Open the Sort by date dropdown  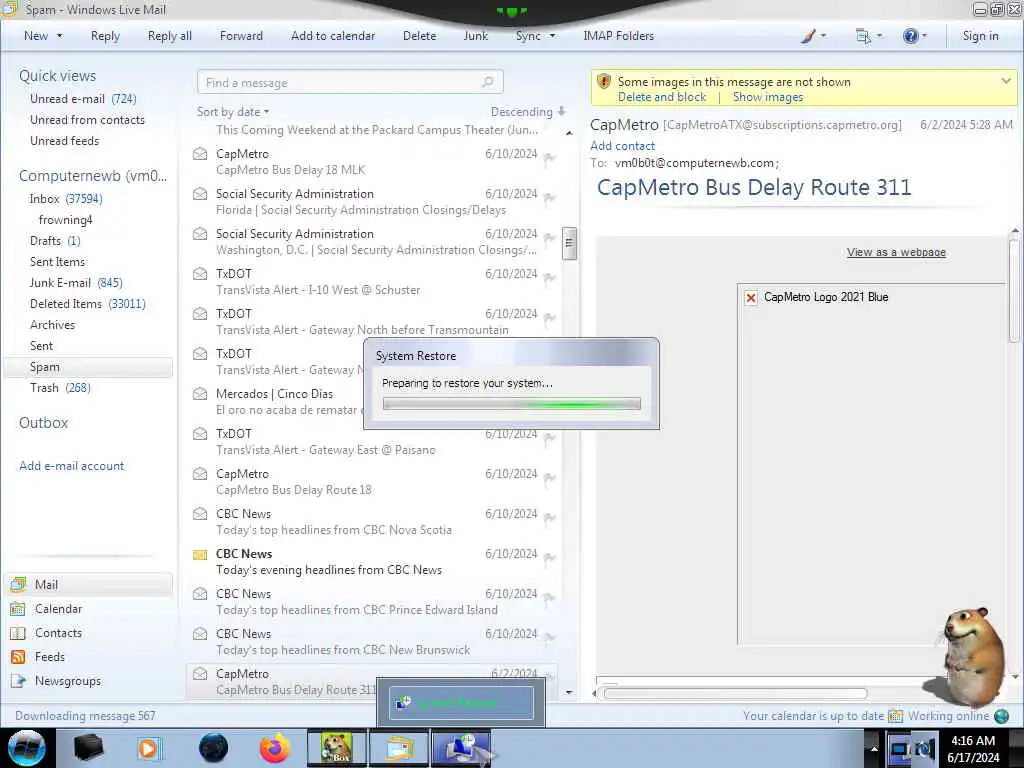pyautogui.click(x=232, y=112)
